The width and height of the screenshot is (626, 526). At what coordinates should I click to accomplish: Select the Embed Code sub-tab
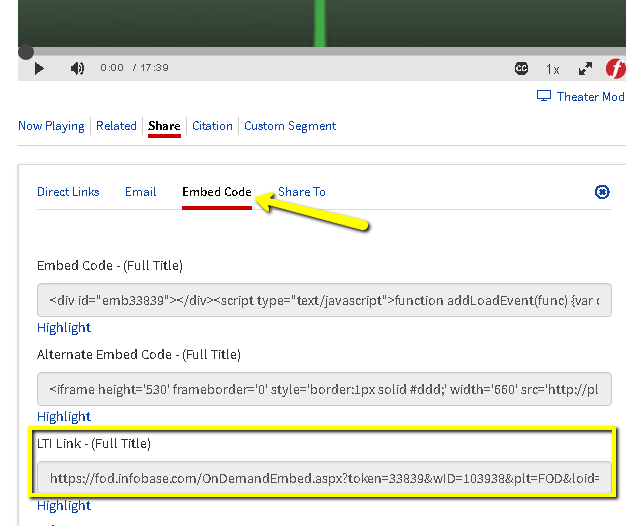(217, 192)
